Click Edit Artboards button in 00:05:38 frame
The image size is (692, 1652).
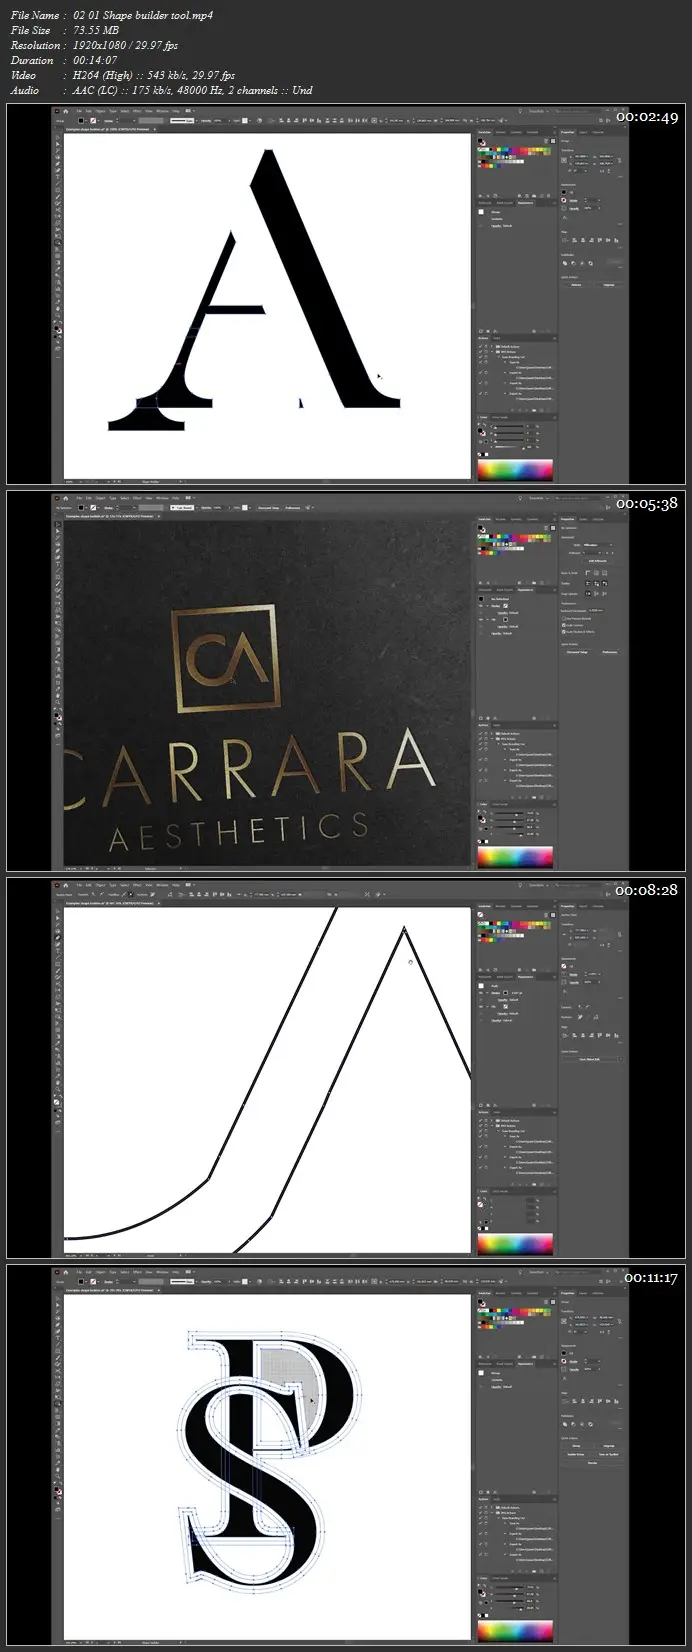point(598,561)
